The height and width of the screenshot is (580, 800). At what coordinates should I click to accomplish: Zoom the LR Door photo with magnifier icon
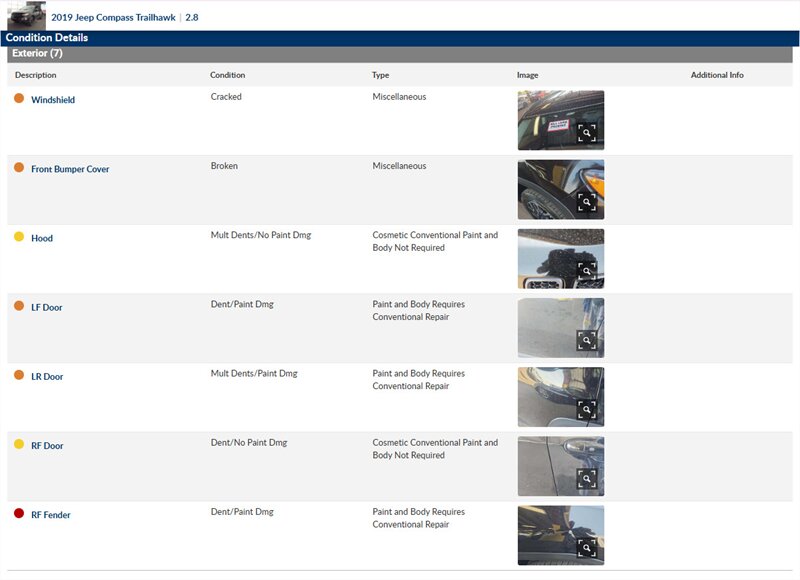[587, 409]
